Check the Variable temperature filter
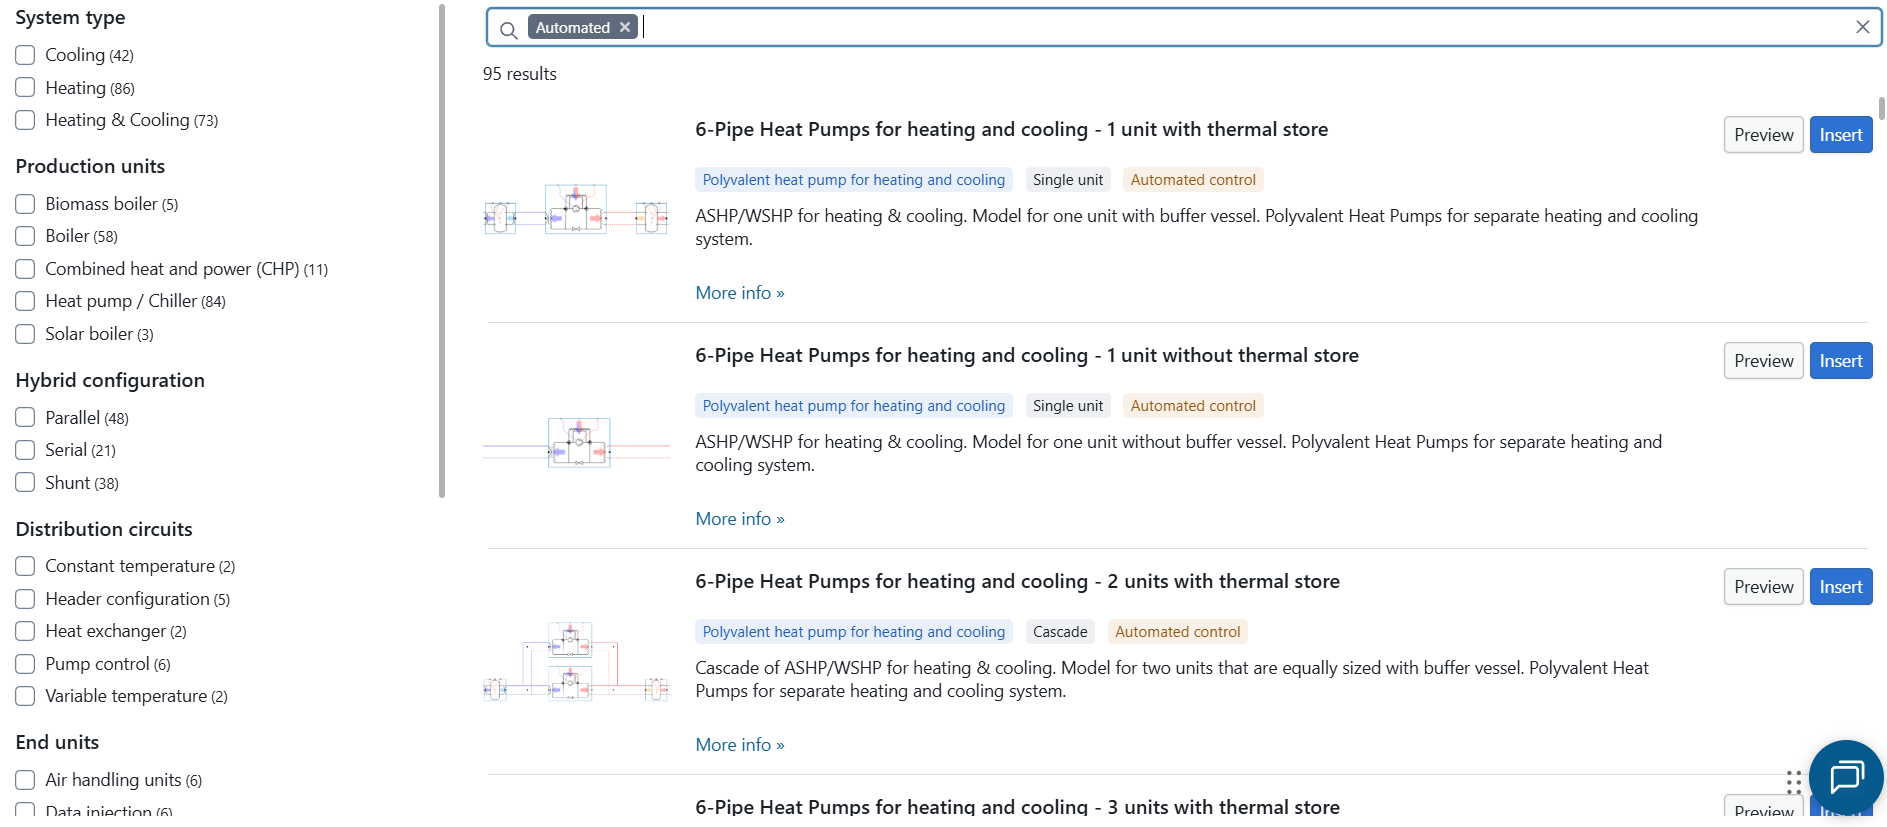The width and height of the screenshot is (1887, 827). click(x=25, y=696)
